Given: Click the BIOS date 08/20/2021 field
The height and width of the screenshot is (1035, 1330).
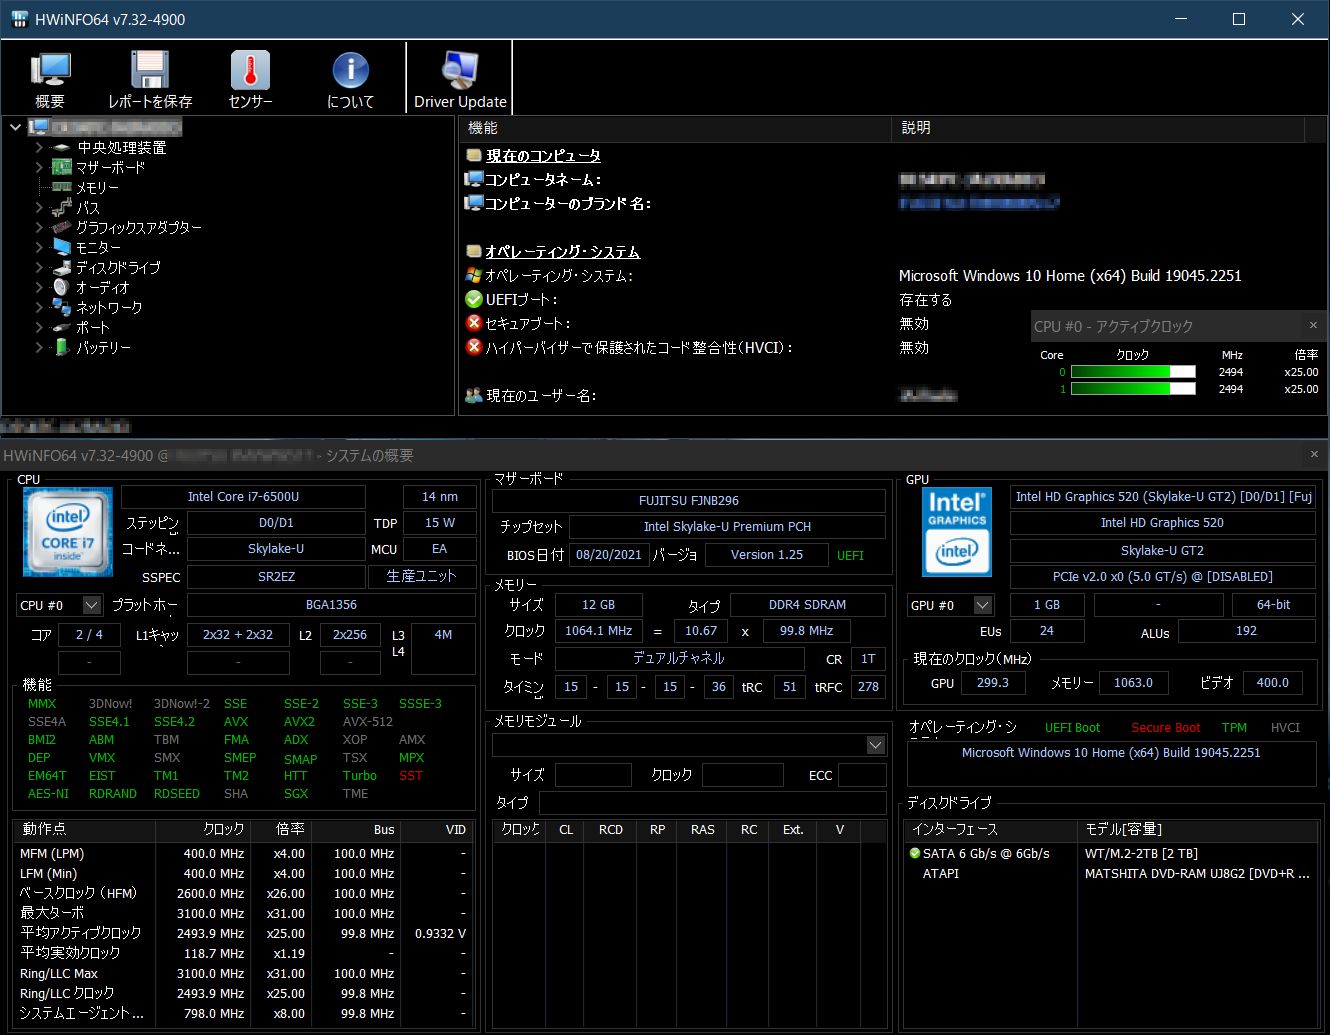Looking at the screenshot, I should click(x=608, y=555).
